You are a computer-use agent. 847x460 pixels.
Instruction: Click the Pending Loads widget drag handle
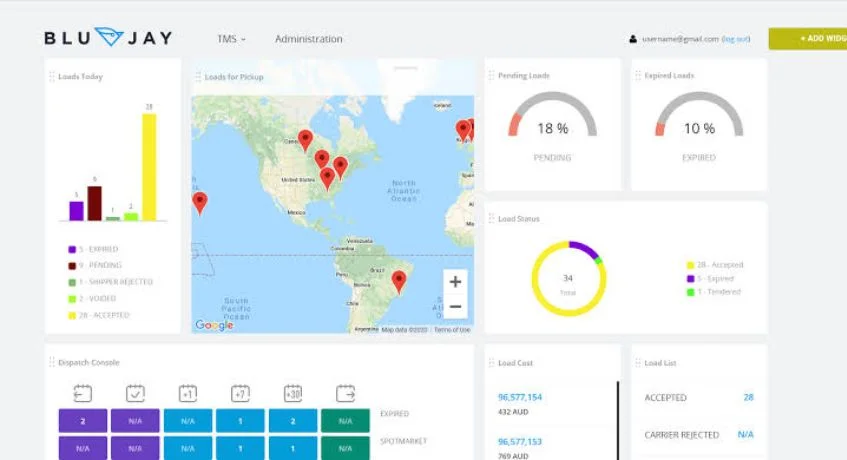pos(491,76)
